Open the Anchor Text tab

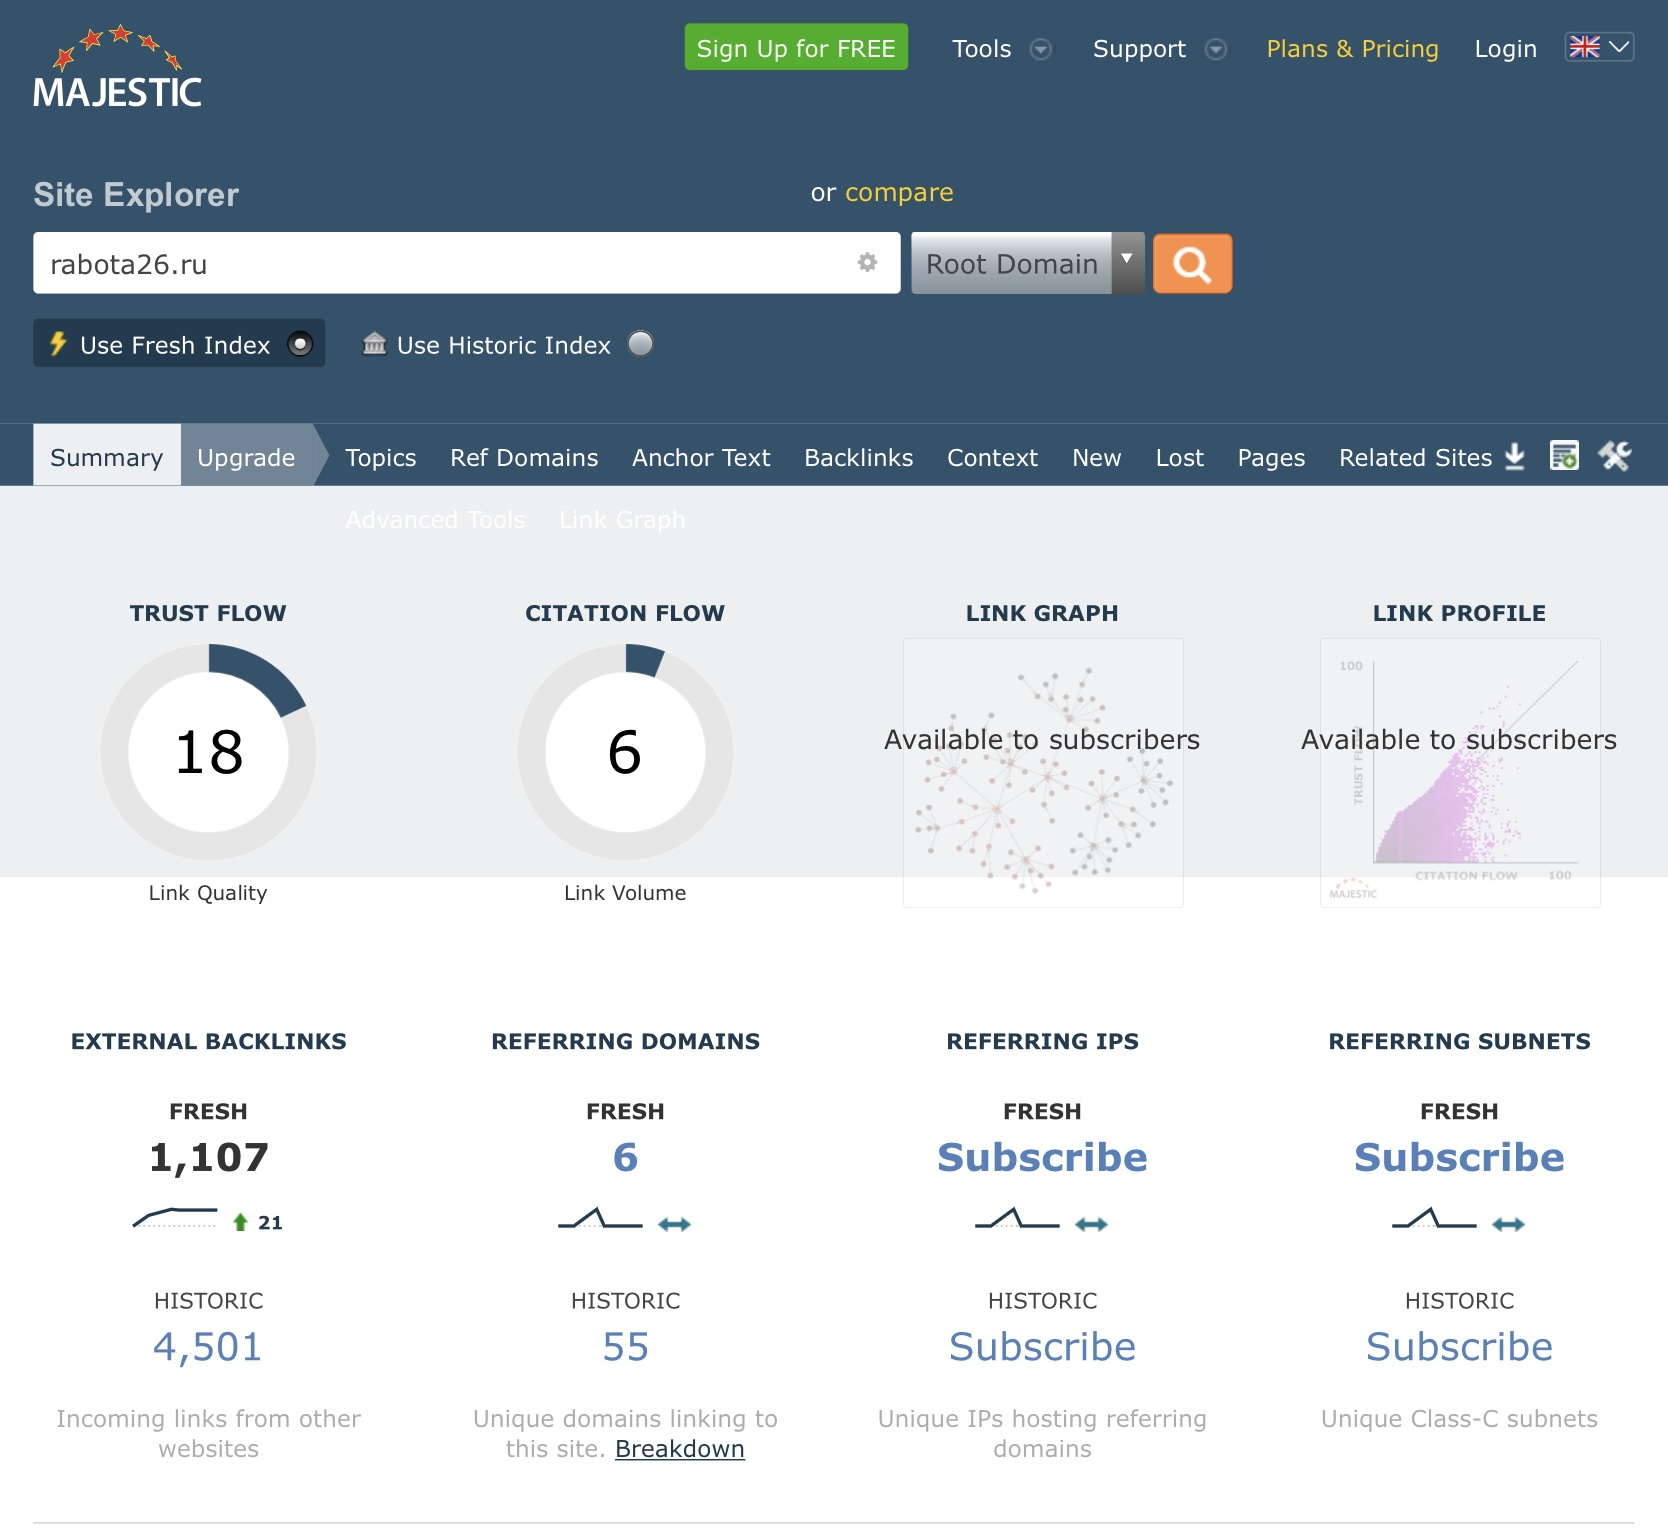point(701,457)
